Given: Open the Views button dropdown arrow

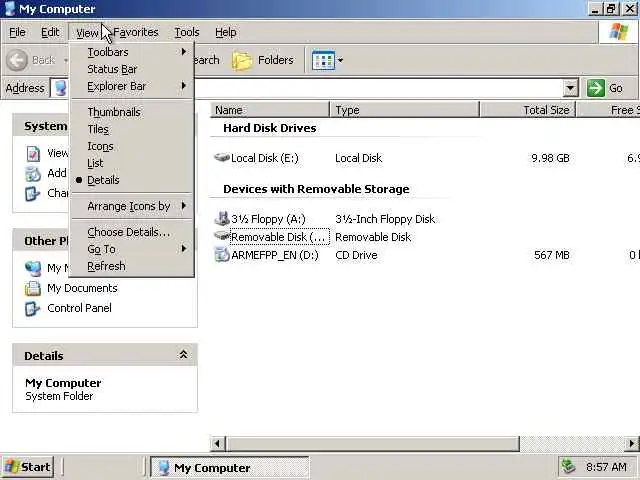Looking at the screenshot, I should point(340,61).
